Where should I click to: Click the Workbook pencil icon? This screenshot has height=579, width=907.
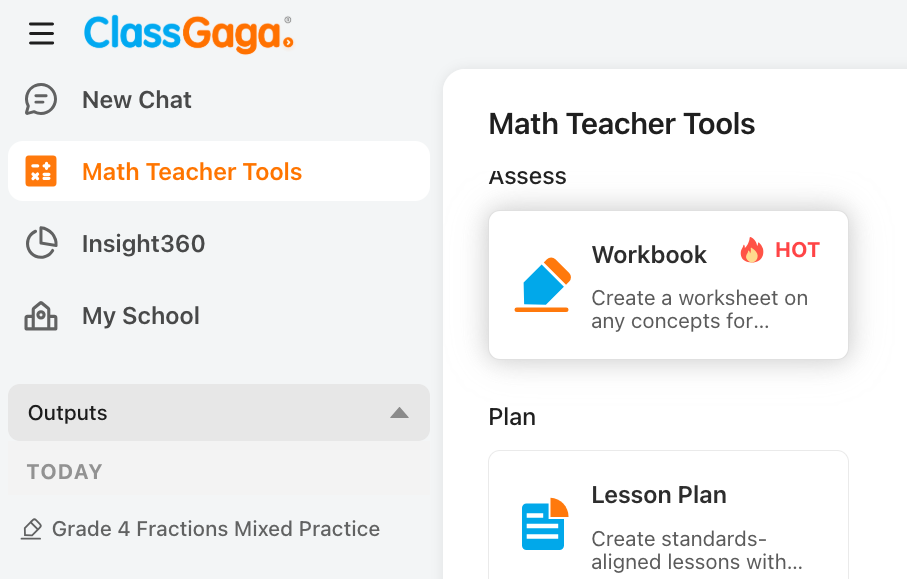[544, 285]
